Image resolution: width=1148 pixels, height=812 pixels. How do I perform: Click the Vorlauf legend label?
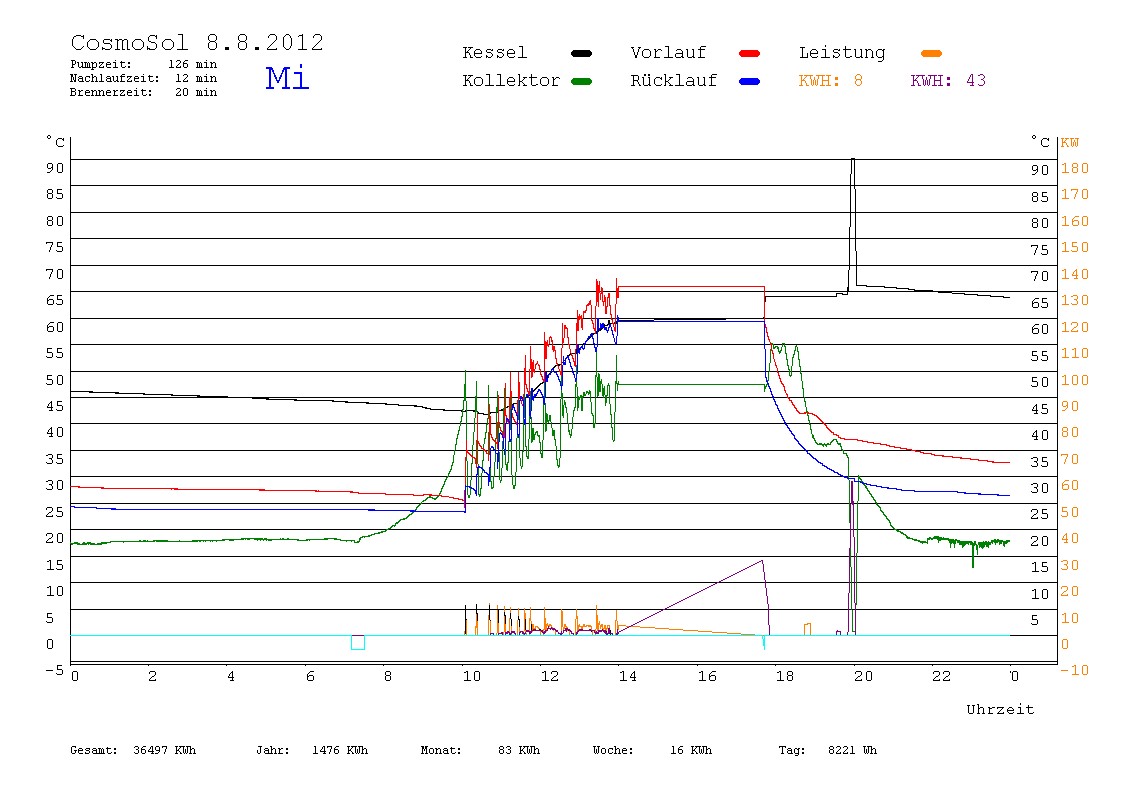(668, 53)
